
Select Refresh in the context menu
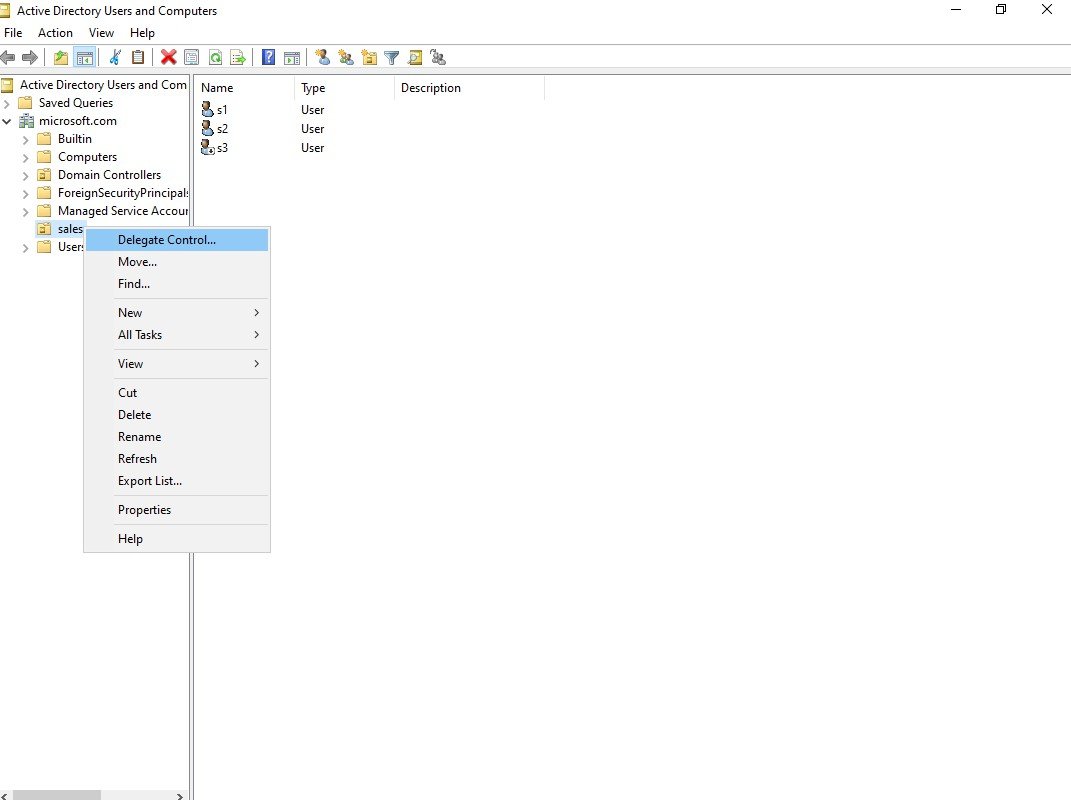pos(177,458)
